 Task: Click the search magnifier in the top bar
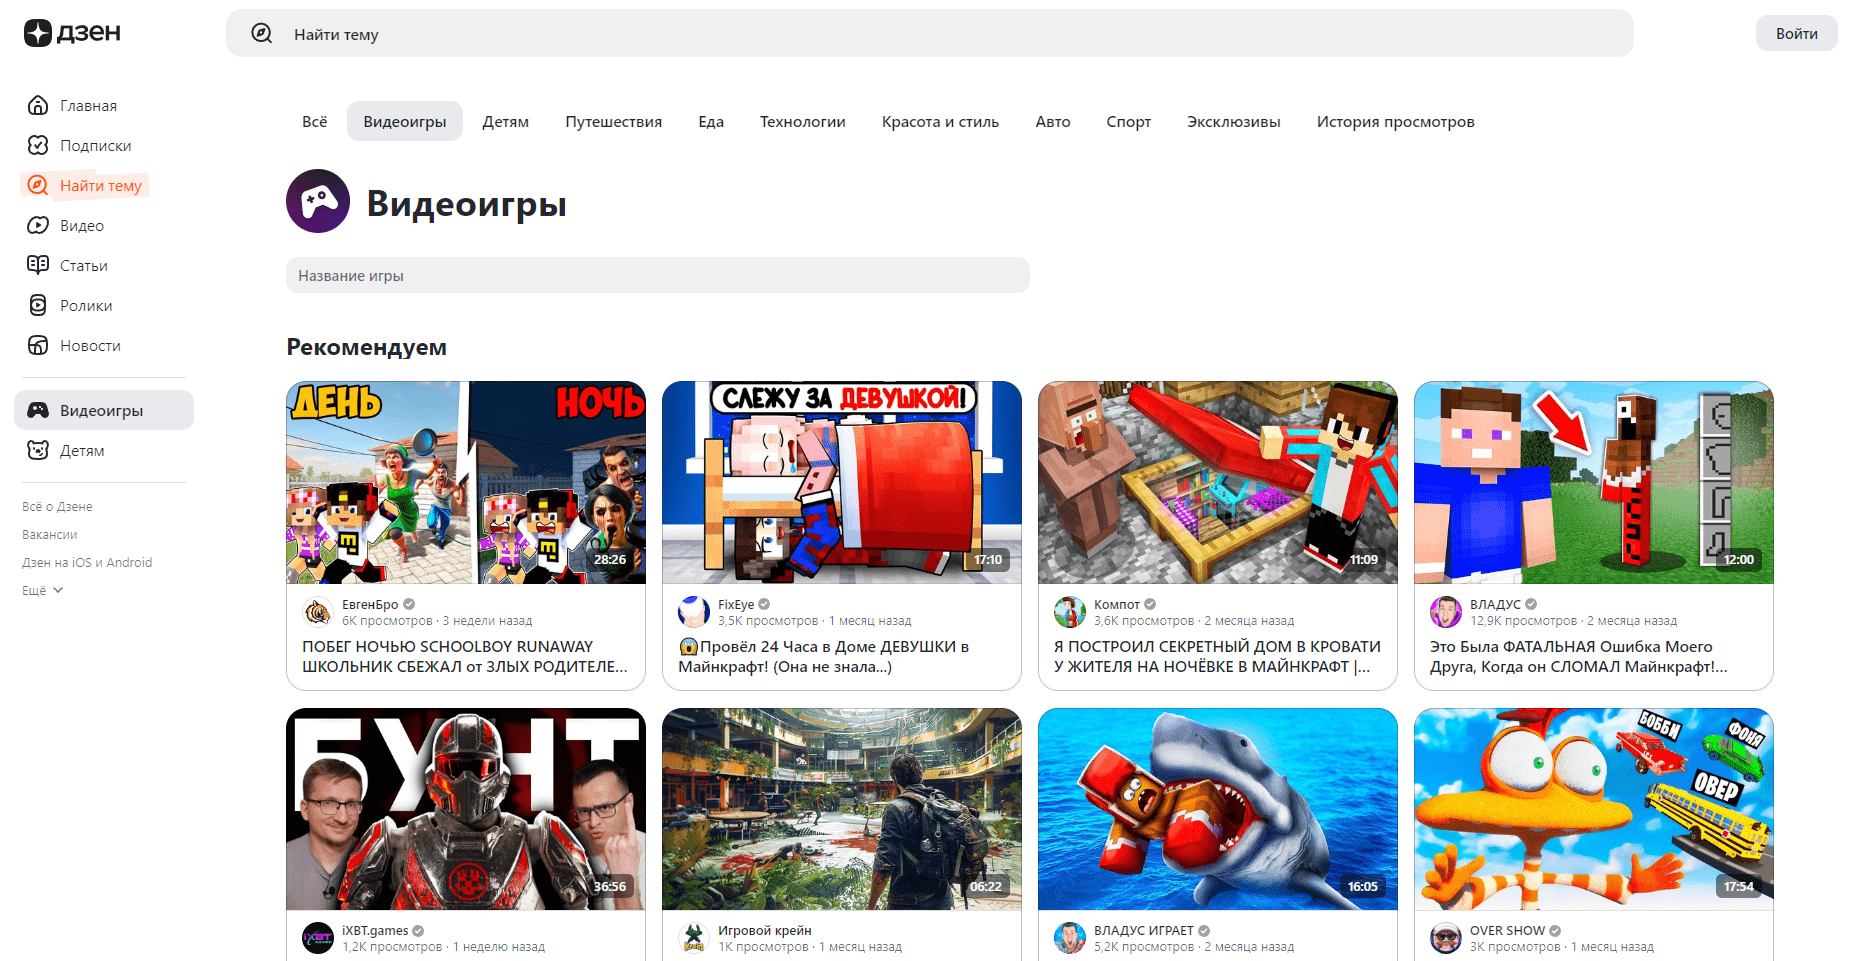click(261, 33)
